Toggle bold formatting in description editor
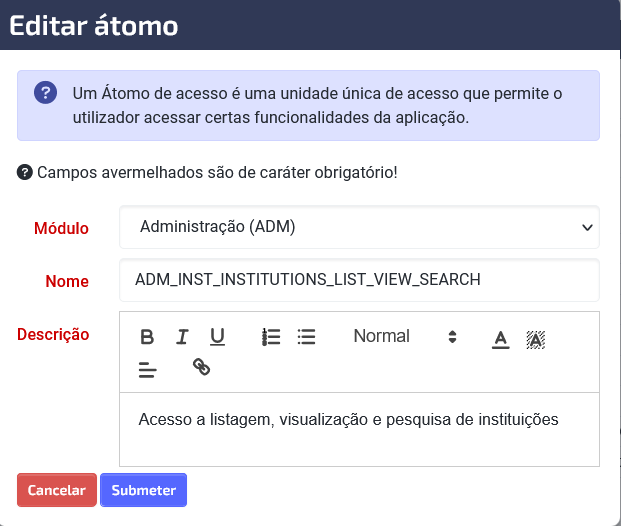This screenshot has width=621, height=526. coord(147,337)
